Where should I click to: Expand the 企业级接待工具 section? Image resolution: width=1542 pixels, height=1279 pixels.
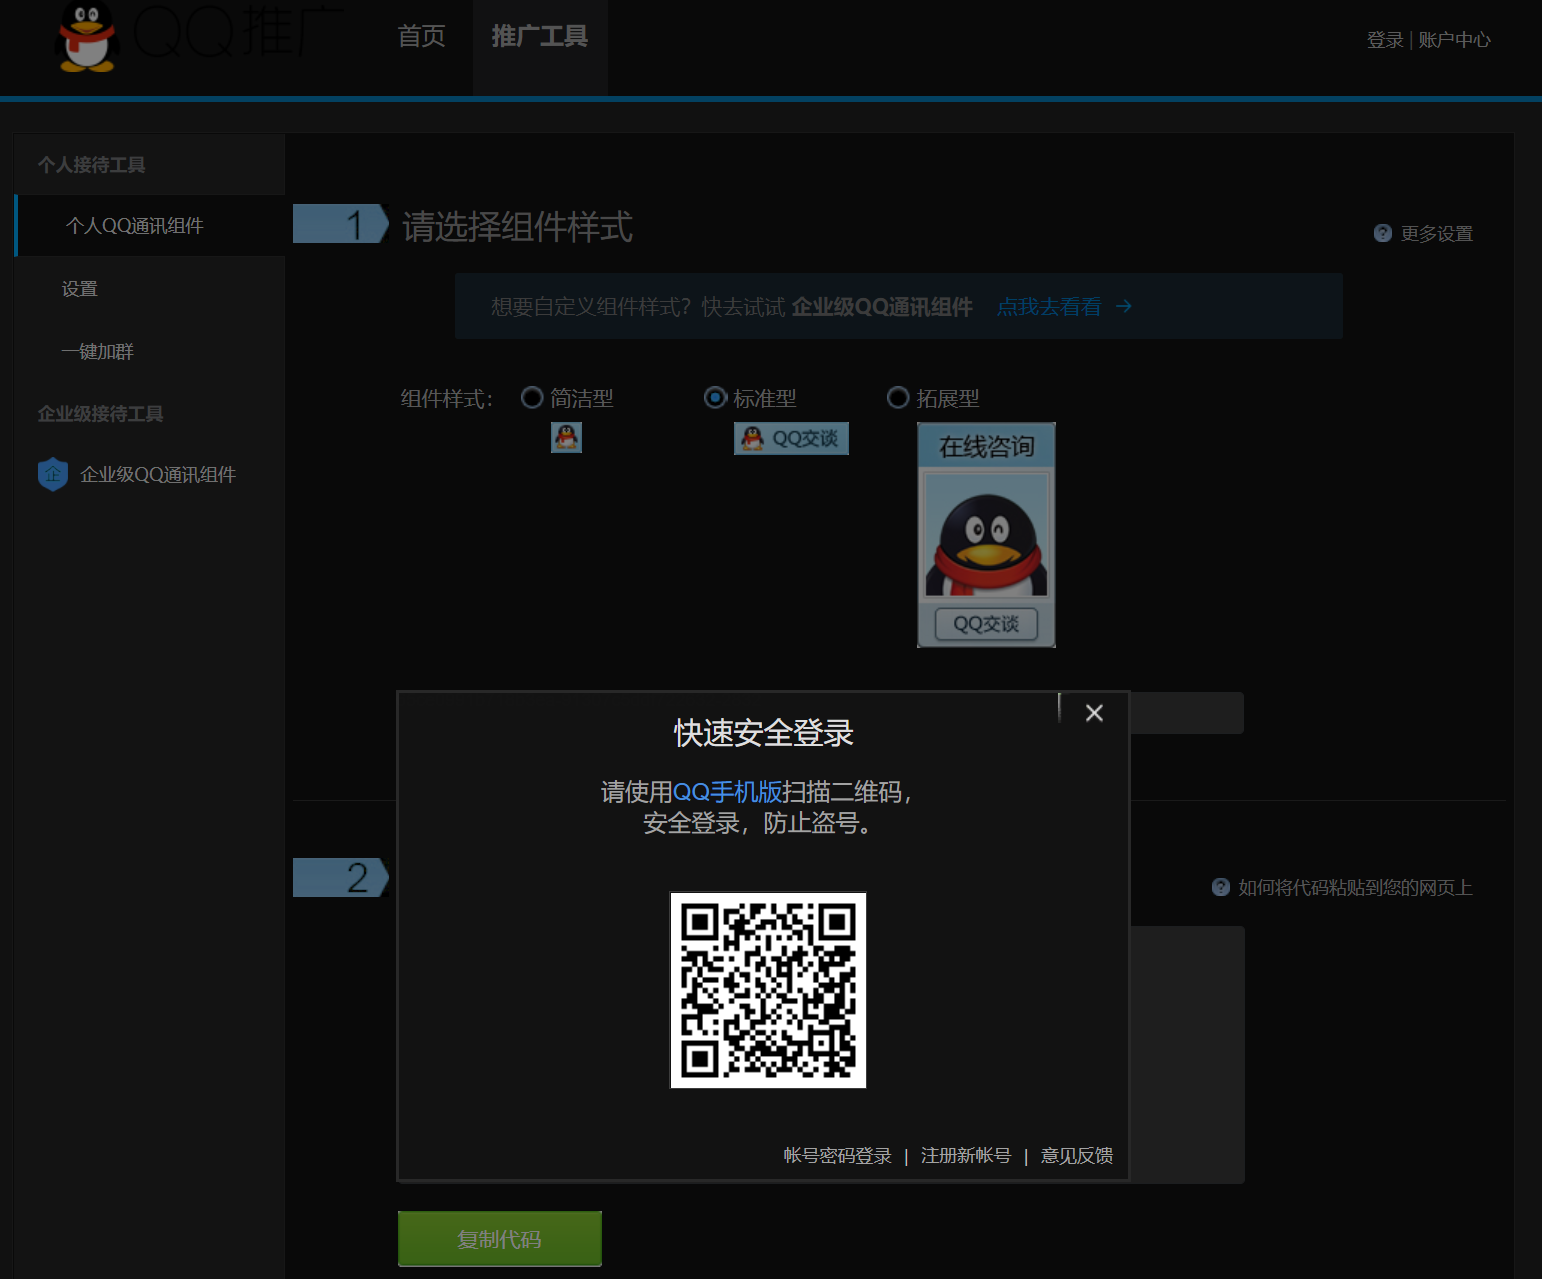pos(101,413)
